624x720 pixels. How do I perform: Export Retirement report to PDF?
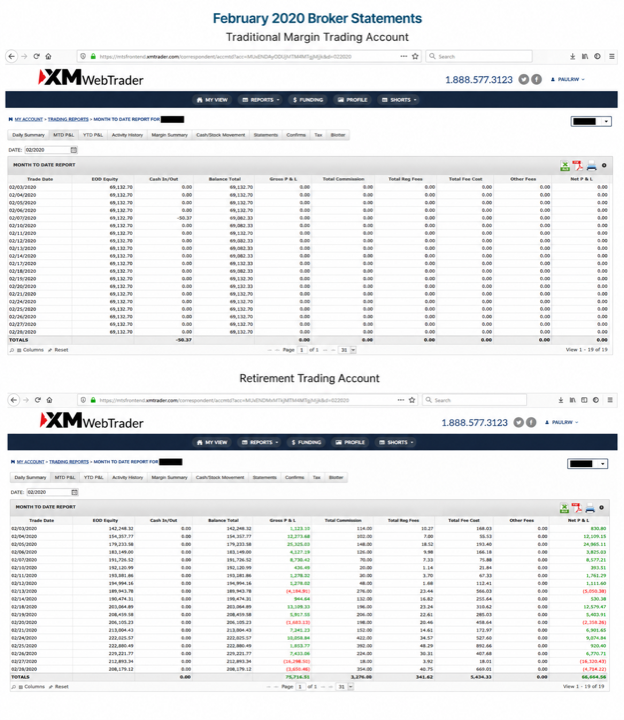(x=577, y=508)
